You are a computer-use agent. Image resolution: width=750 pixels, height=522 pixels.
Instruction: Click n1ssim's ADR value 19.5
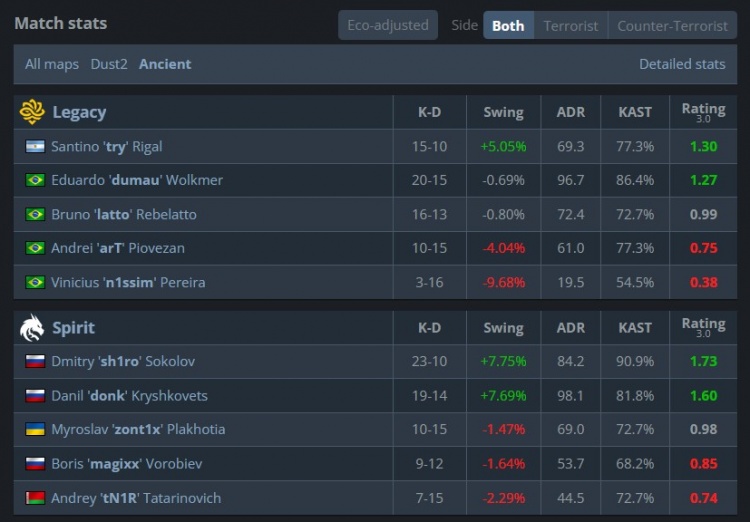click(571, 282)
